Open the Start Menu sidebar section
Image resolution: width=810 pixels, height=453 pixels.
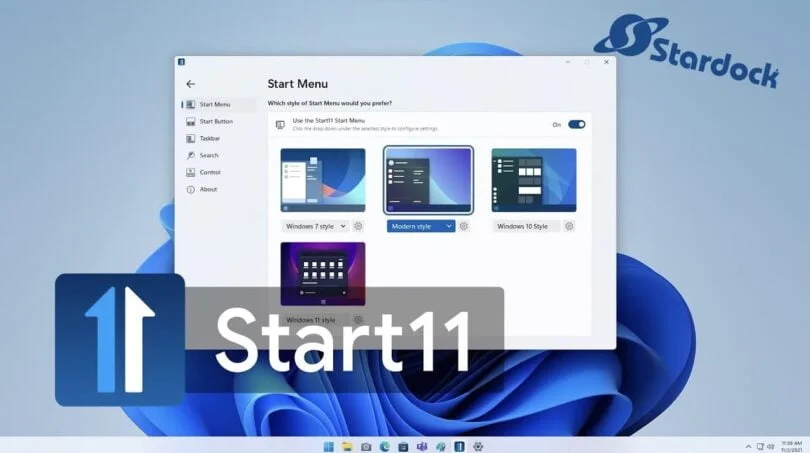tap(219, 104)
